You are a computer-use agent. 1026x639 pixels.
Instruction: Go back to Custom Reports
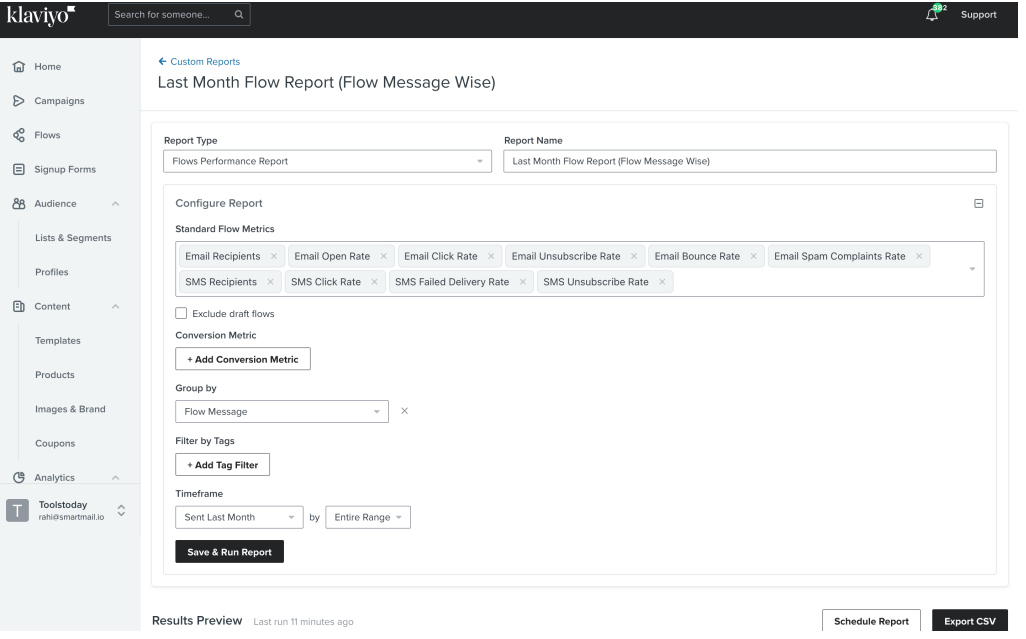pyautogui.click(x=205, y=61)
